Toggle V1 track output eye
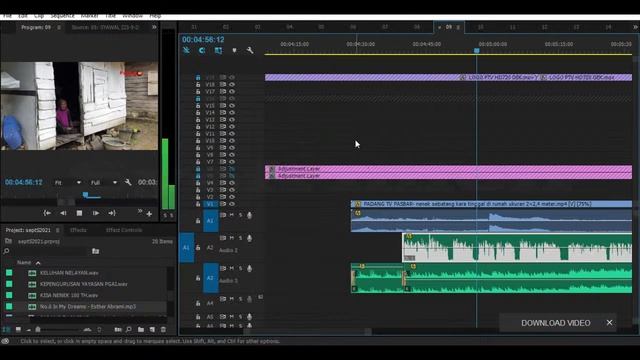Screen dimensions: 640x360 (232, 204)
